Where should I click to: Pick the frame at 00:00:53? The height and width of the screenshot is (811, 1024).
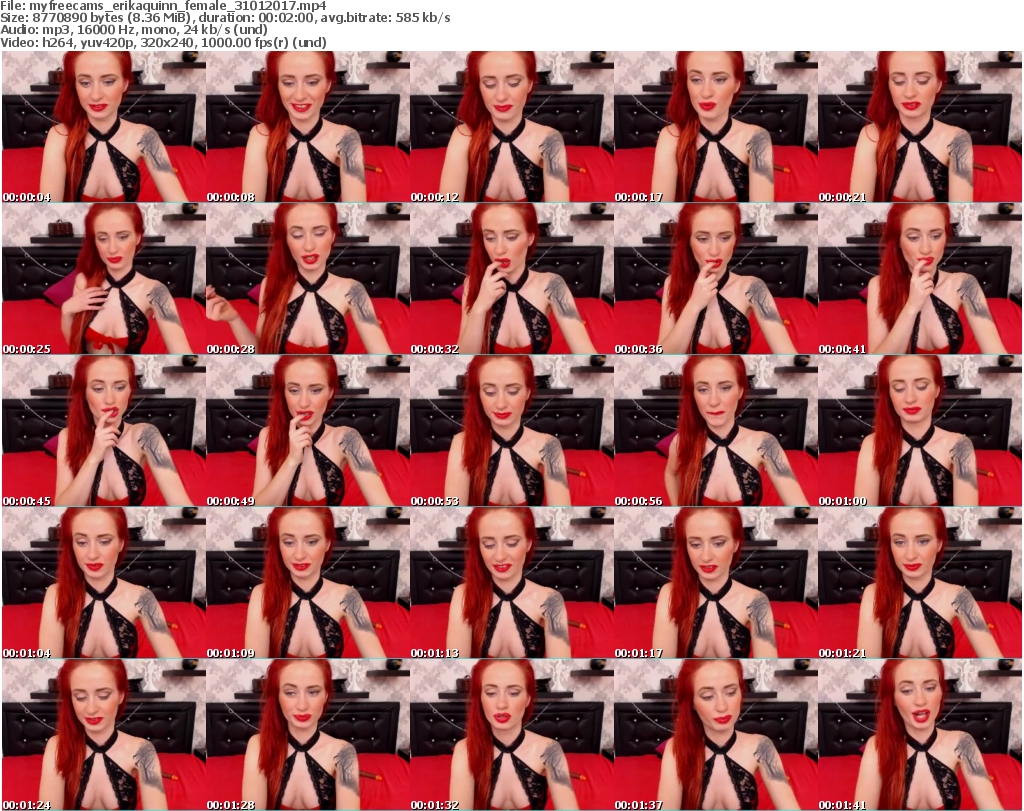pyautogui.click(x=511, y=431)
